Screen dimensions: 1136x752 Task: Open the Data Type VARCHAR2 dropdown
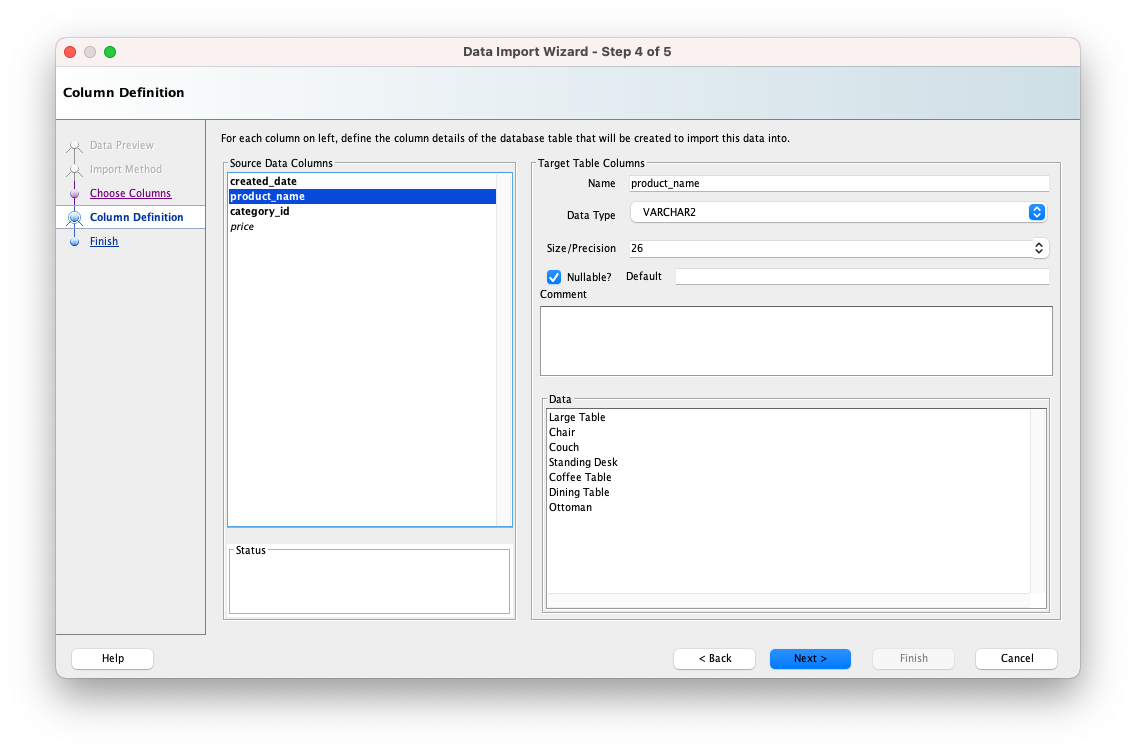pos(839,212)
